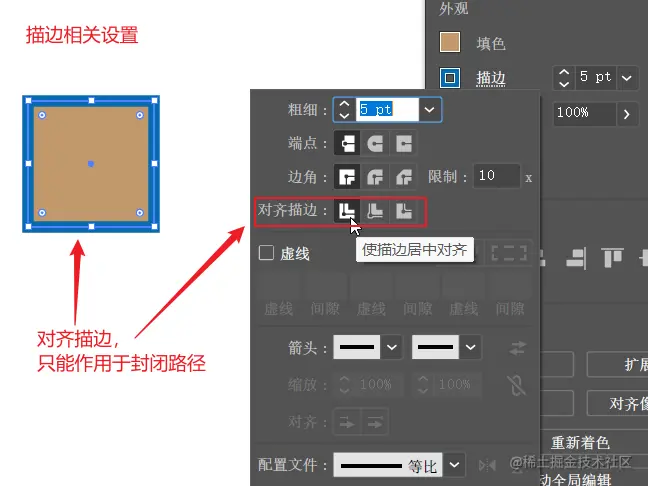Align stroke to center icon

[347, 211]
